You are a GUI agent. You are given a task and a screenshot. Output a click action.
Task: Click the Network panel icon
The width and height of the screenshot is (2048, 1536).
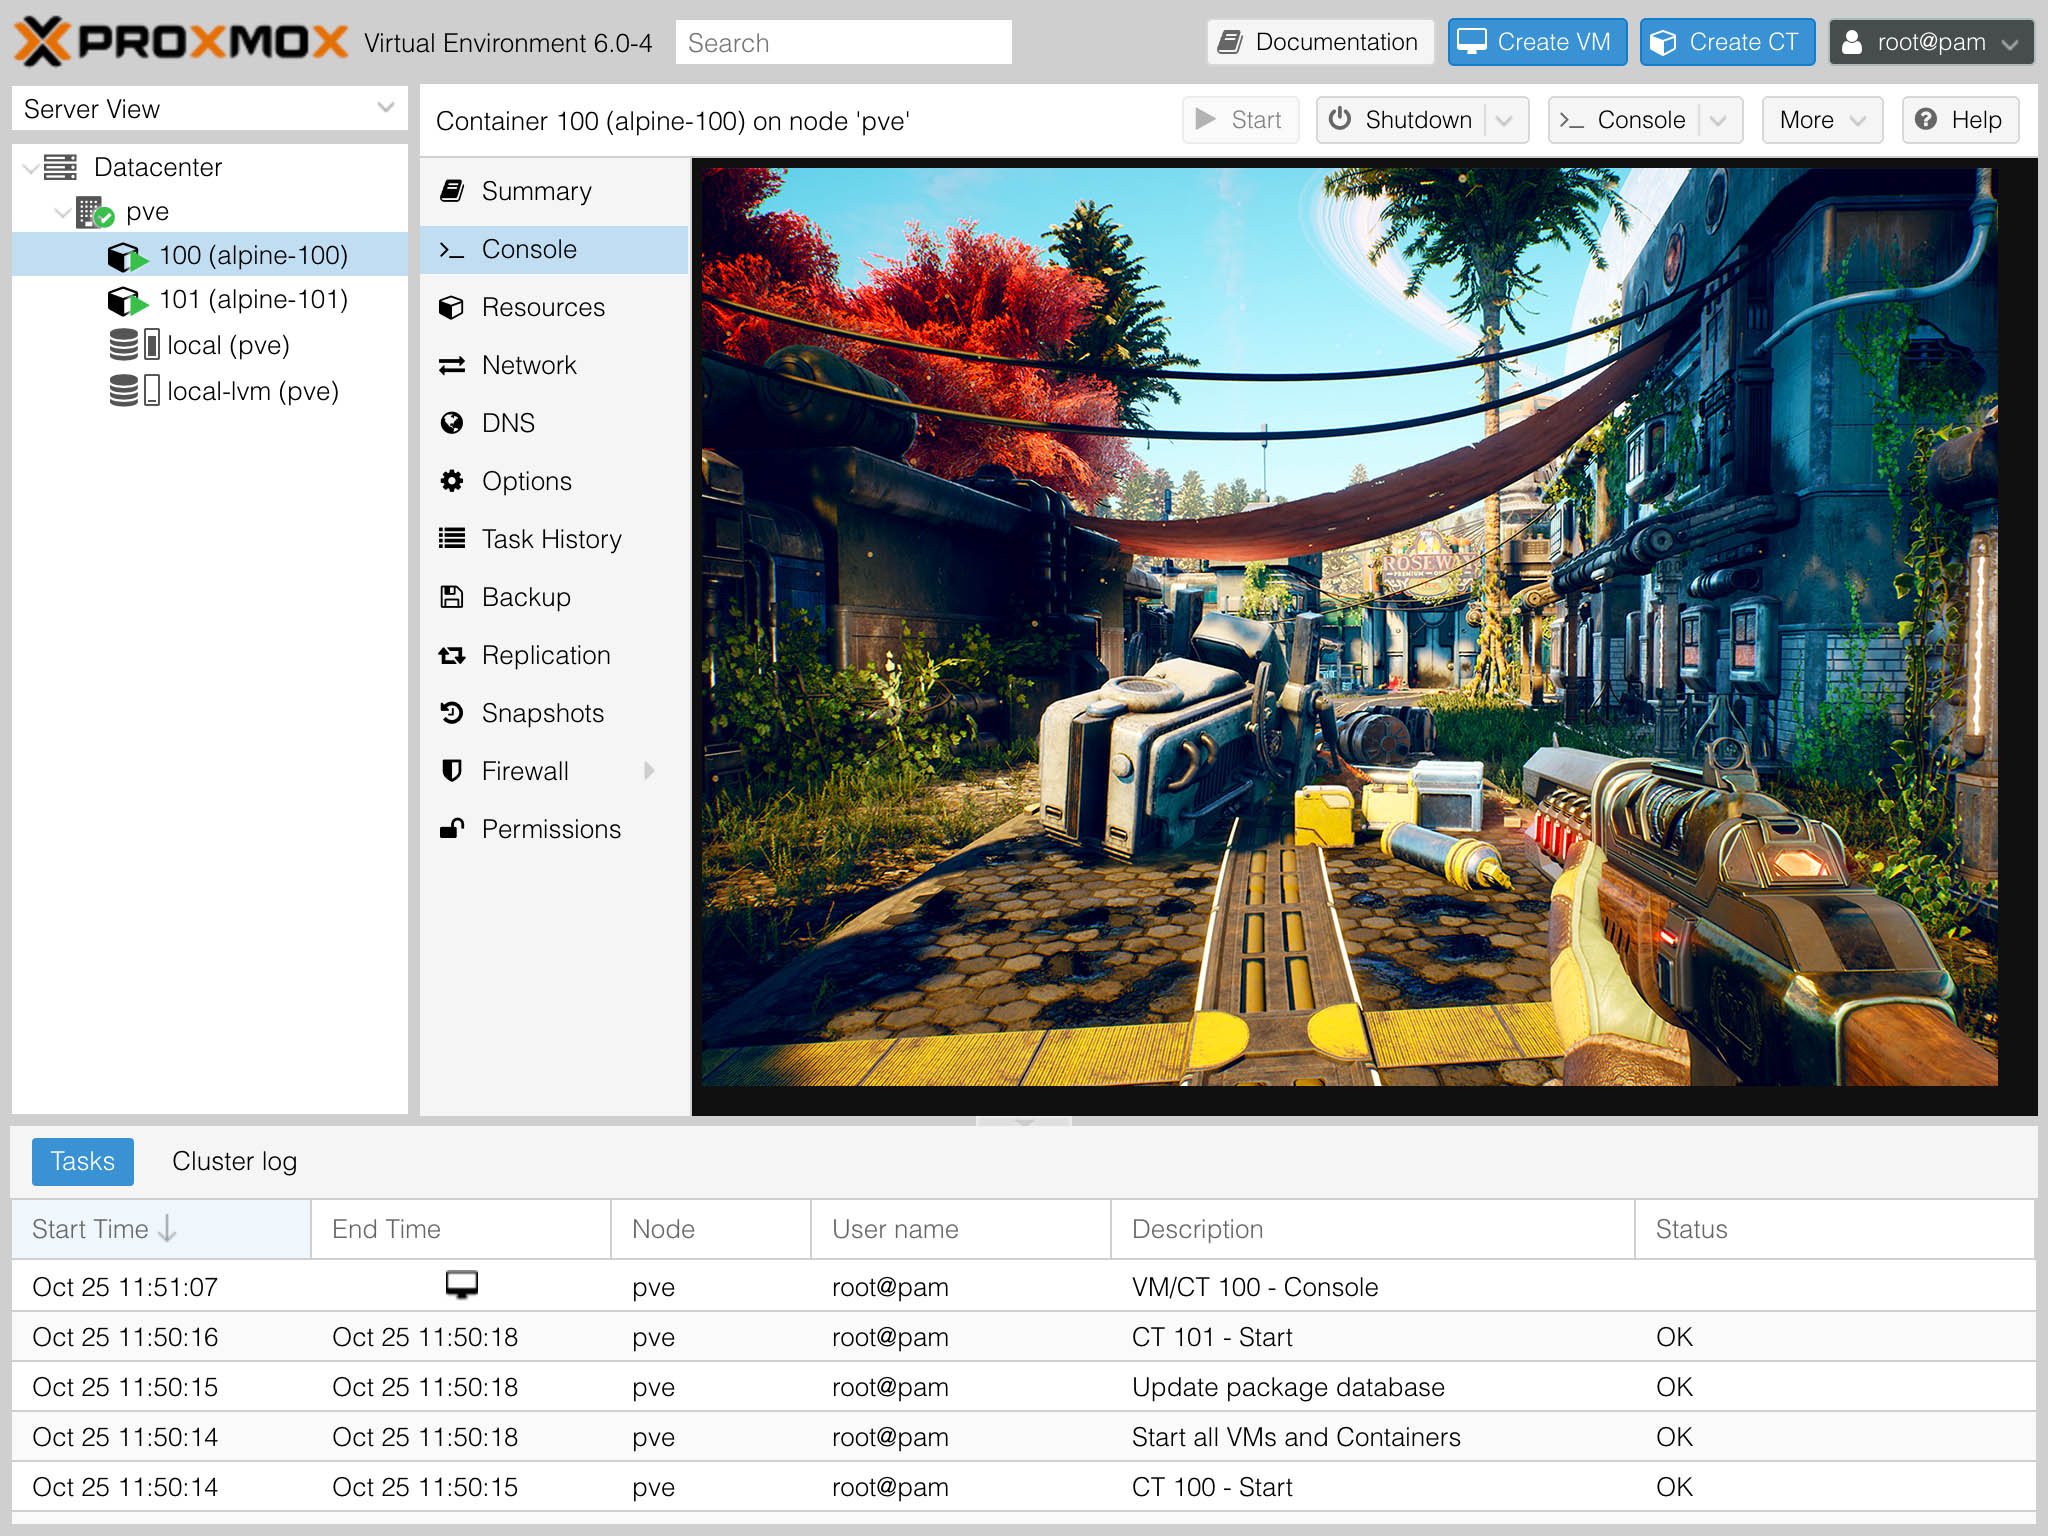[453, 363]
